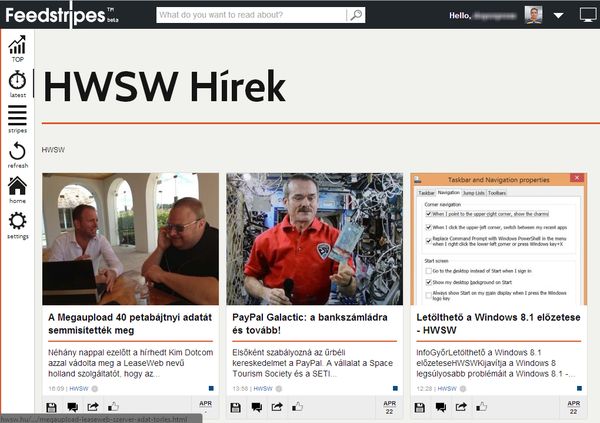The width and height of the screenshot is (600, 423).
Task: Open the Letölthető a Windows 8.1 headline
Action: point(498,323)
